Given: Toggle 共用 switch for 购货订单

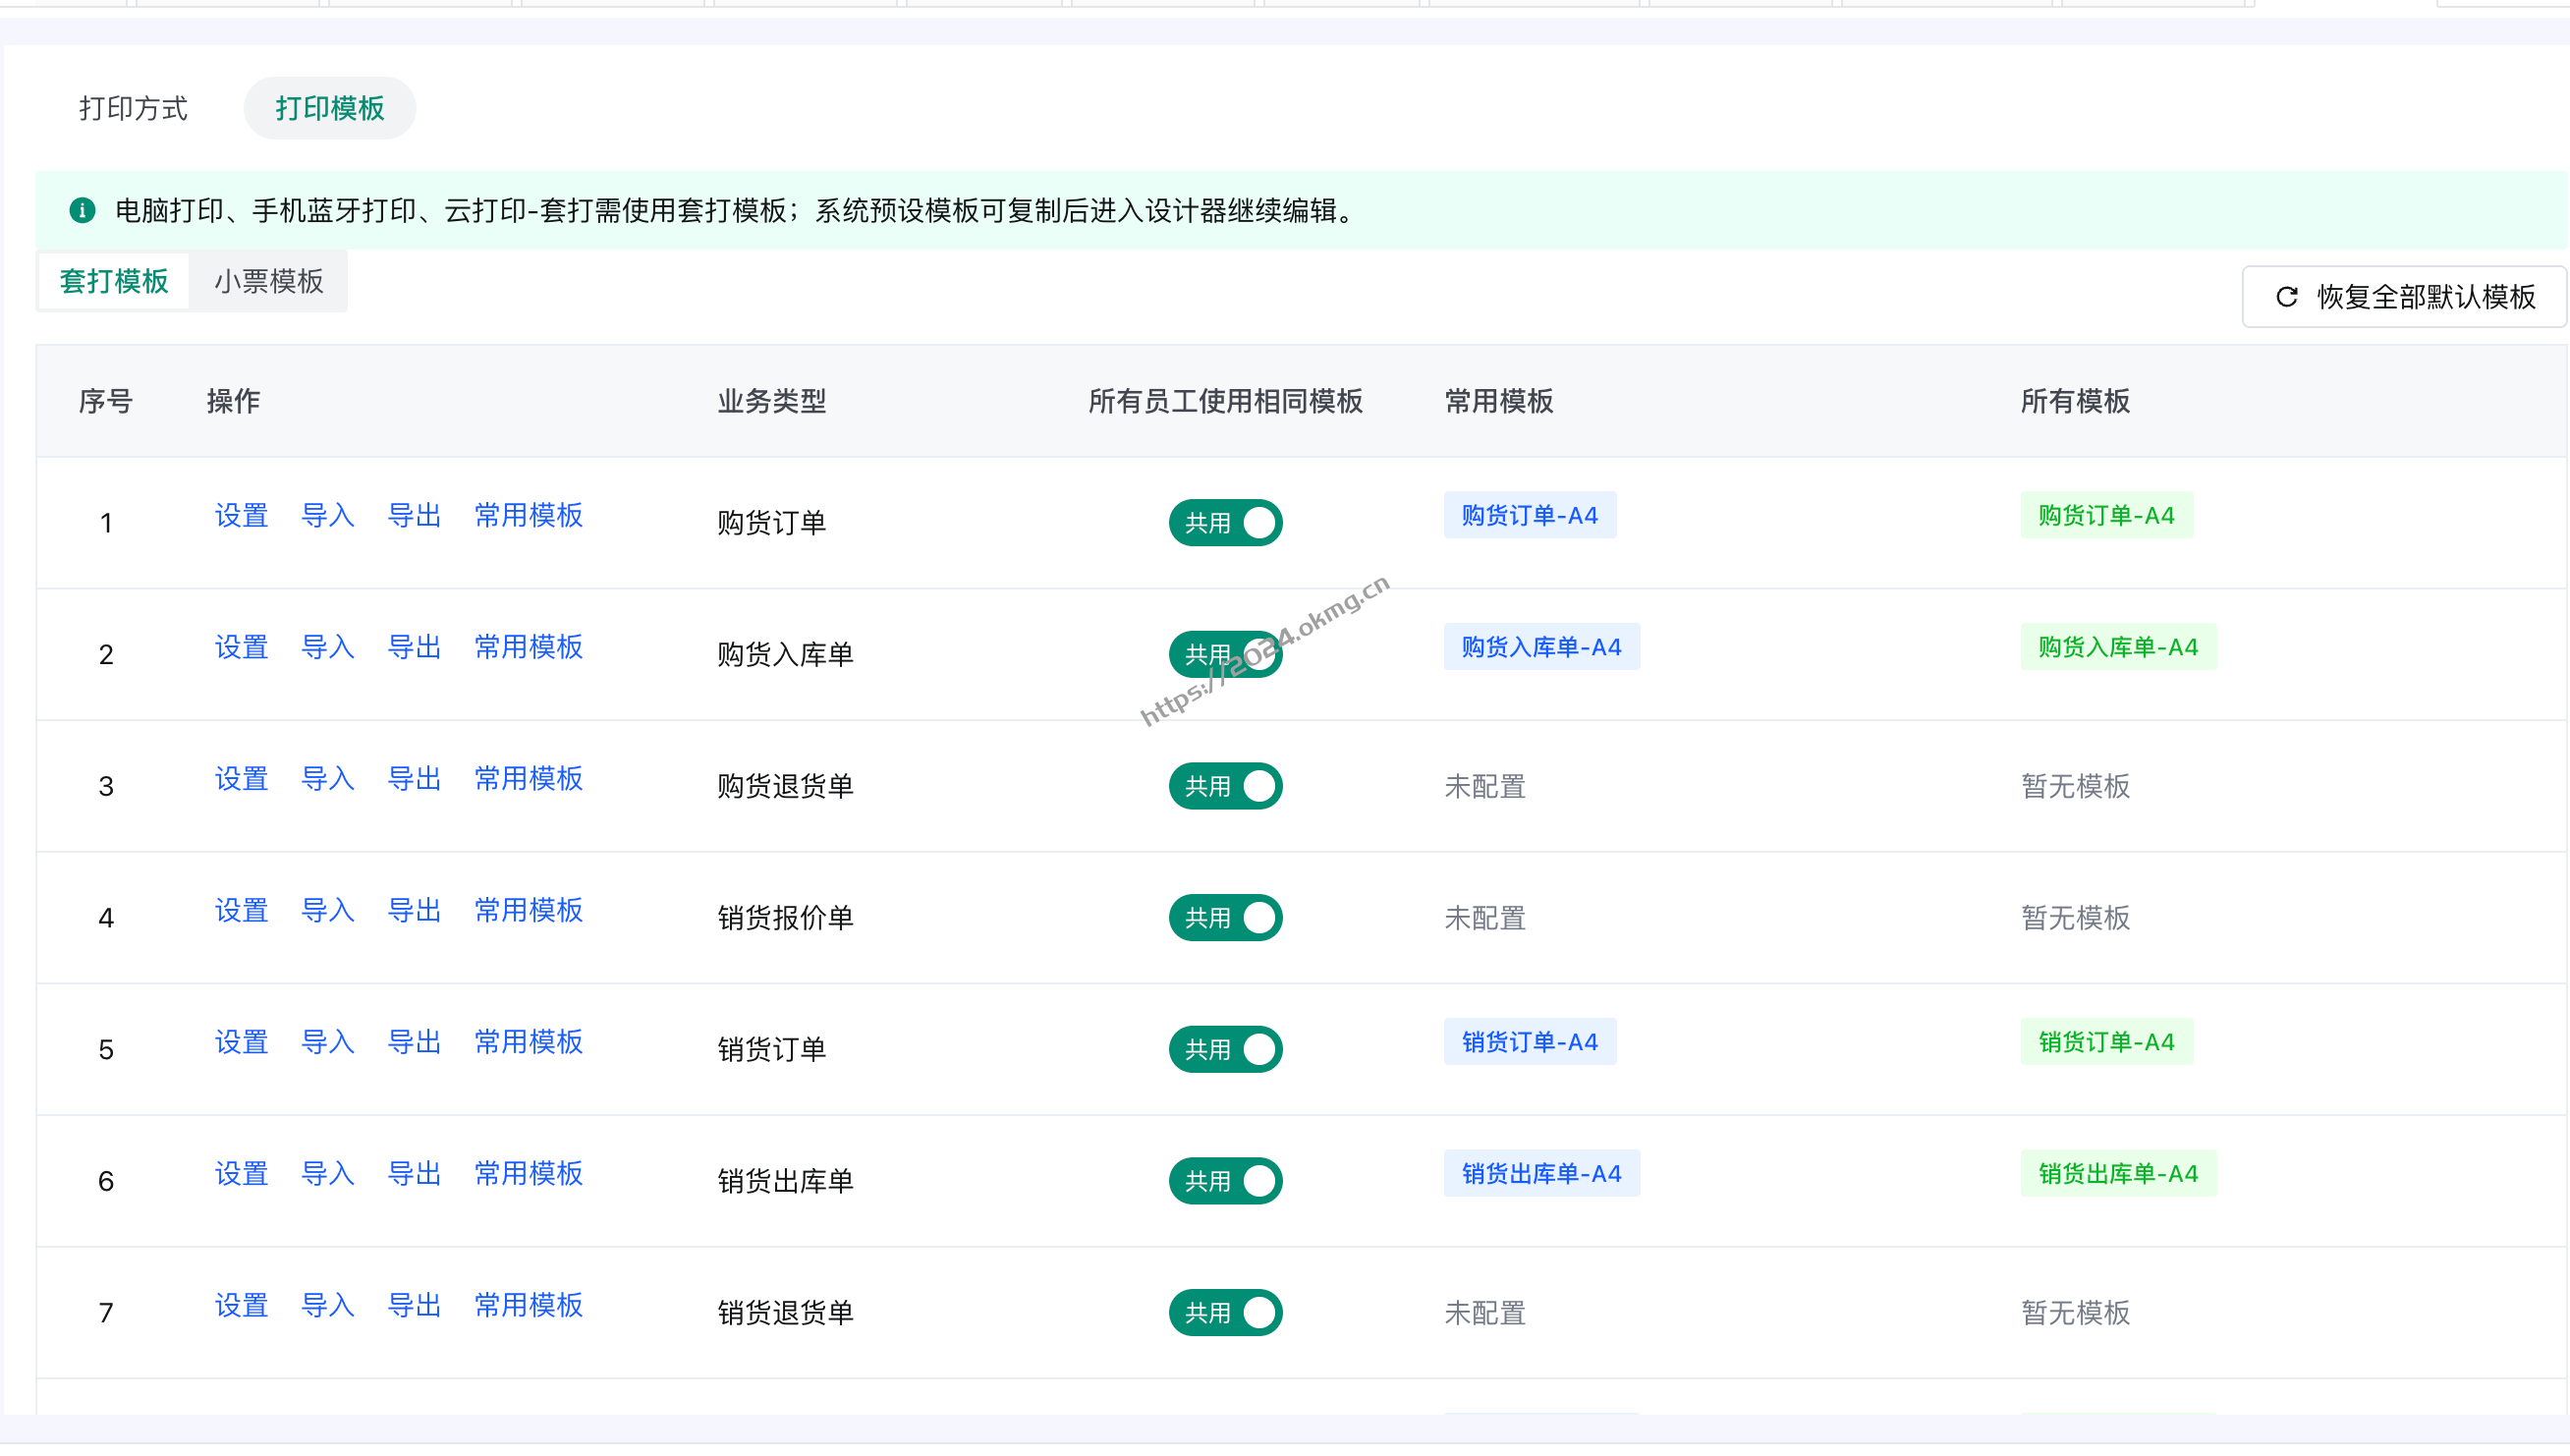Looking at the screenshot, I should (x=1225, y=523).
